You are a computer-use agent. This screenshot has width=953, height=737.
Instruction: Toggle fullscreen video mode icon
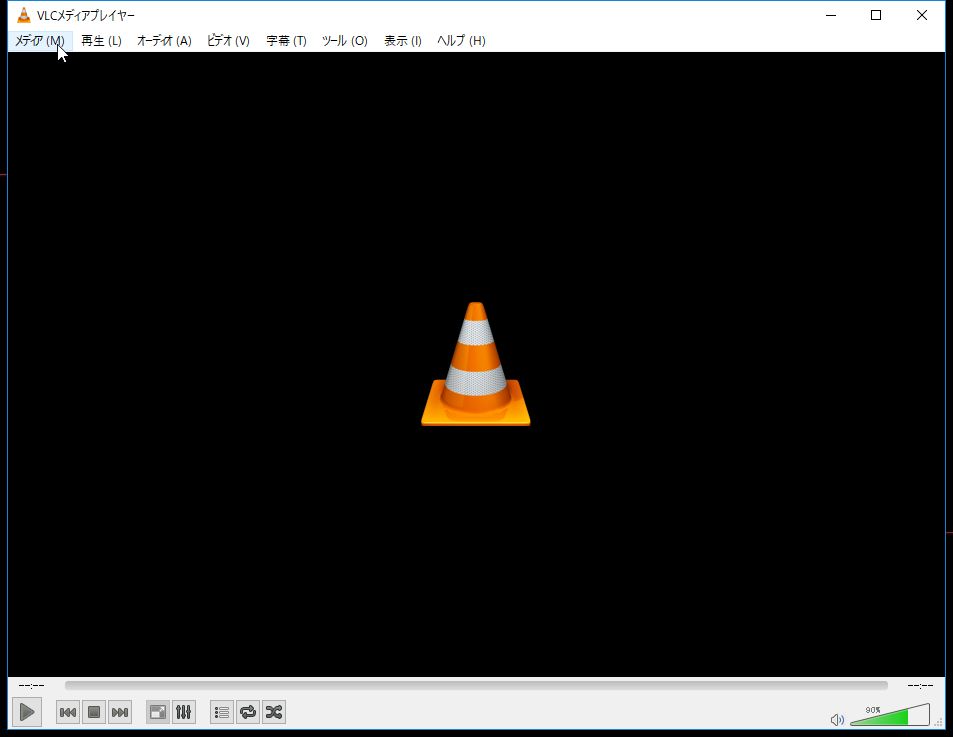coord(158,712)
